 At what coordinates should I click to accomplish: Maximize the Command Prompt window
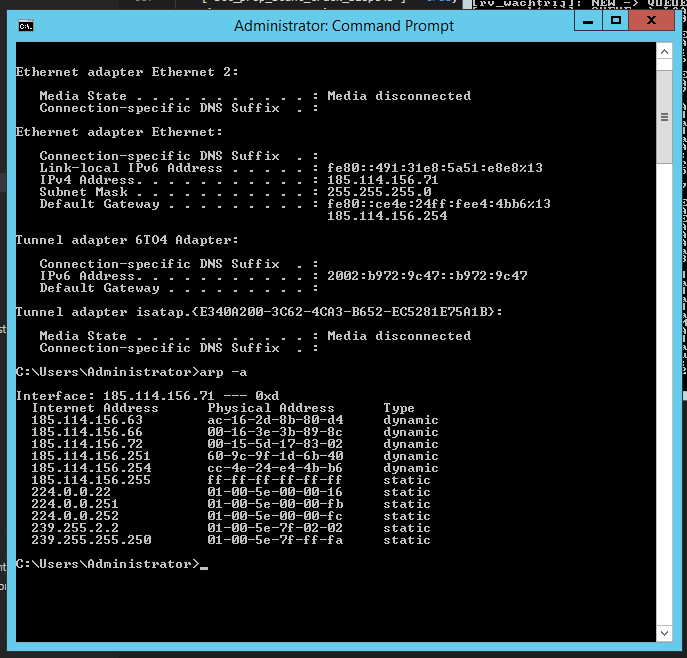point(615,20)
